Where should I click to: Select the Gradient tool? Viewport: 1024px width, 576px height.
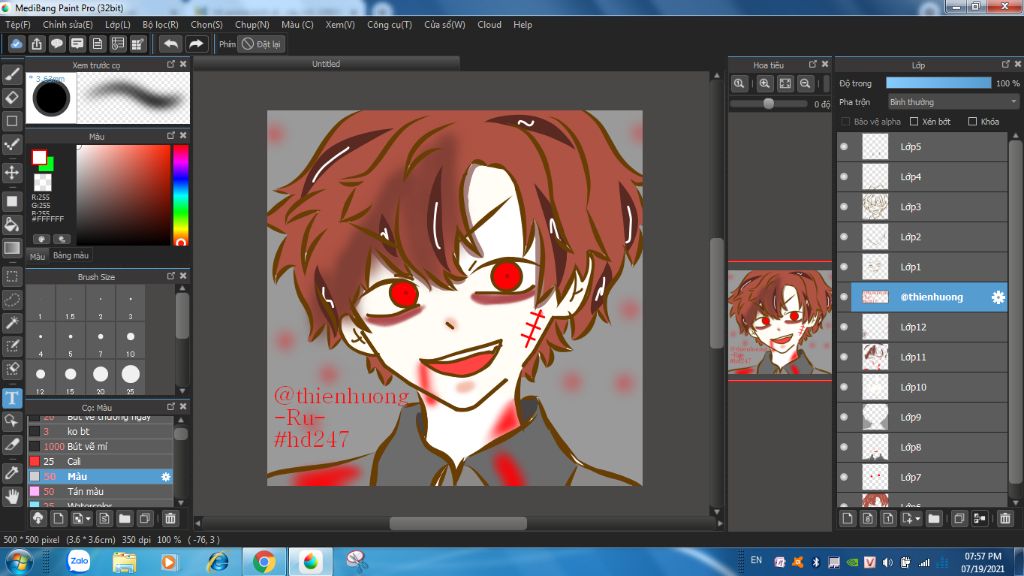pos(12,248)
